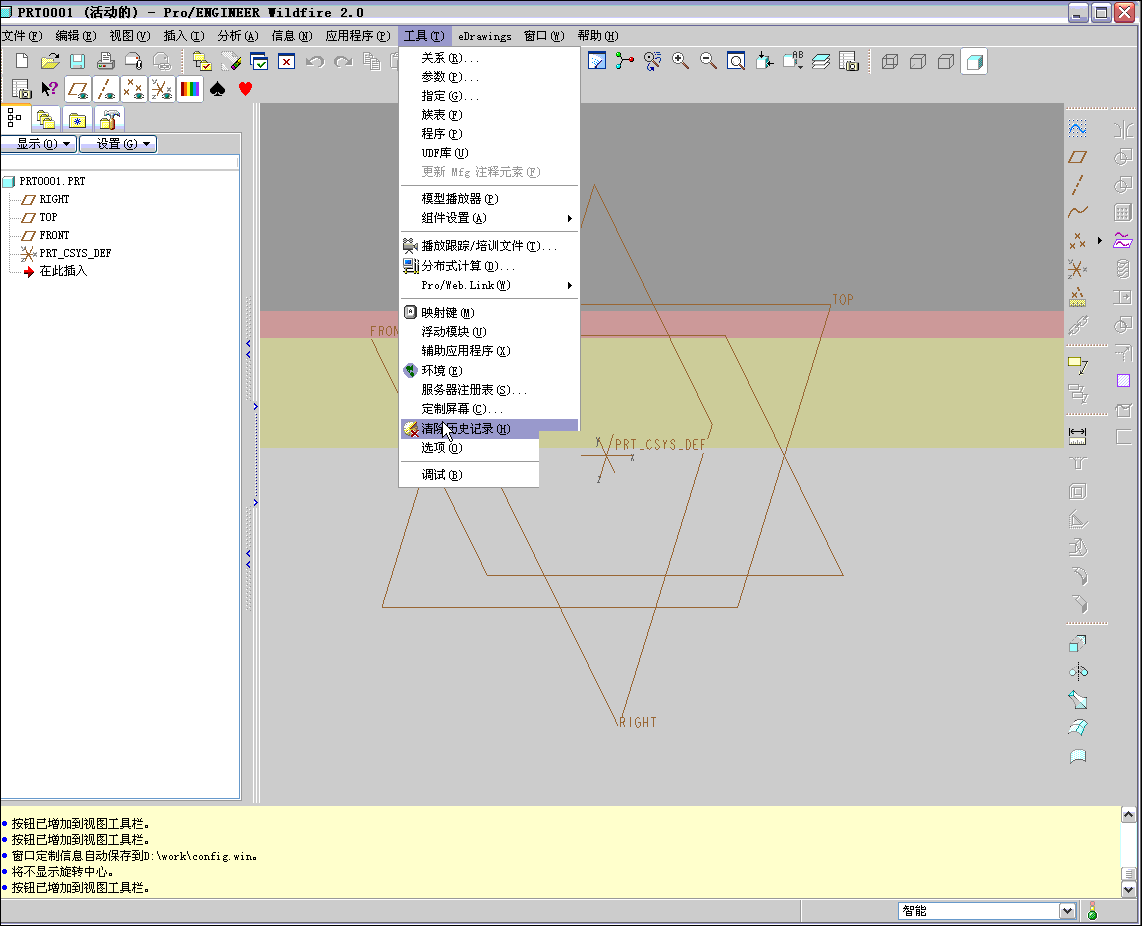
Task: Toggle datum planes display
Action: pyautogui.click(x=78, y=89)
